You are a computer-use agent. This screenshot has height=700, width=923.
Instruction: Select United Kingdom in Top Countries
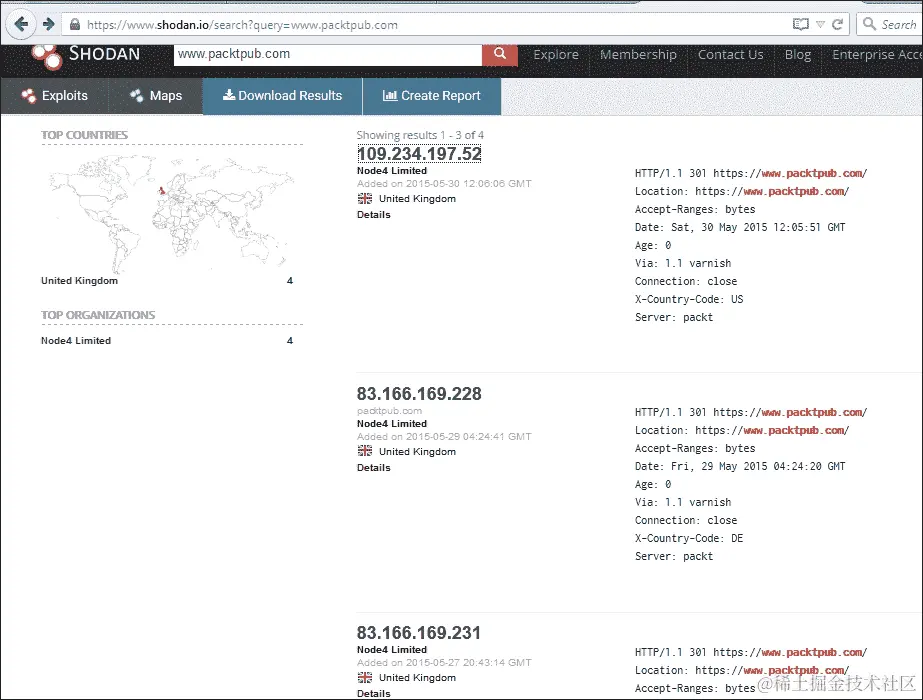pos(79,281)
